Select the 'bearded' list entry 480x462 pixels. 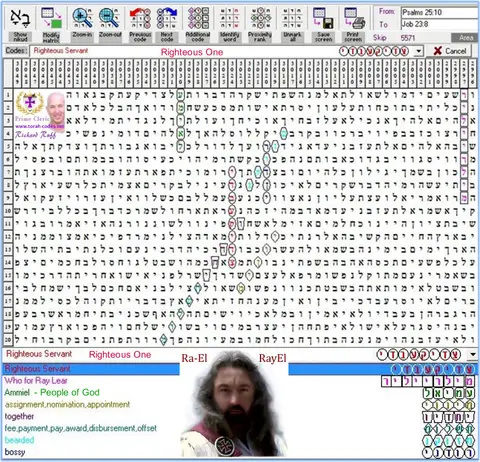(19, 440)
